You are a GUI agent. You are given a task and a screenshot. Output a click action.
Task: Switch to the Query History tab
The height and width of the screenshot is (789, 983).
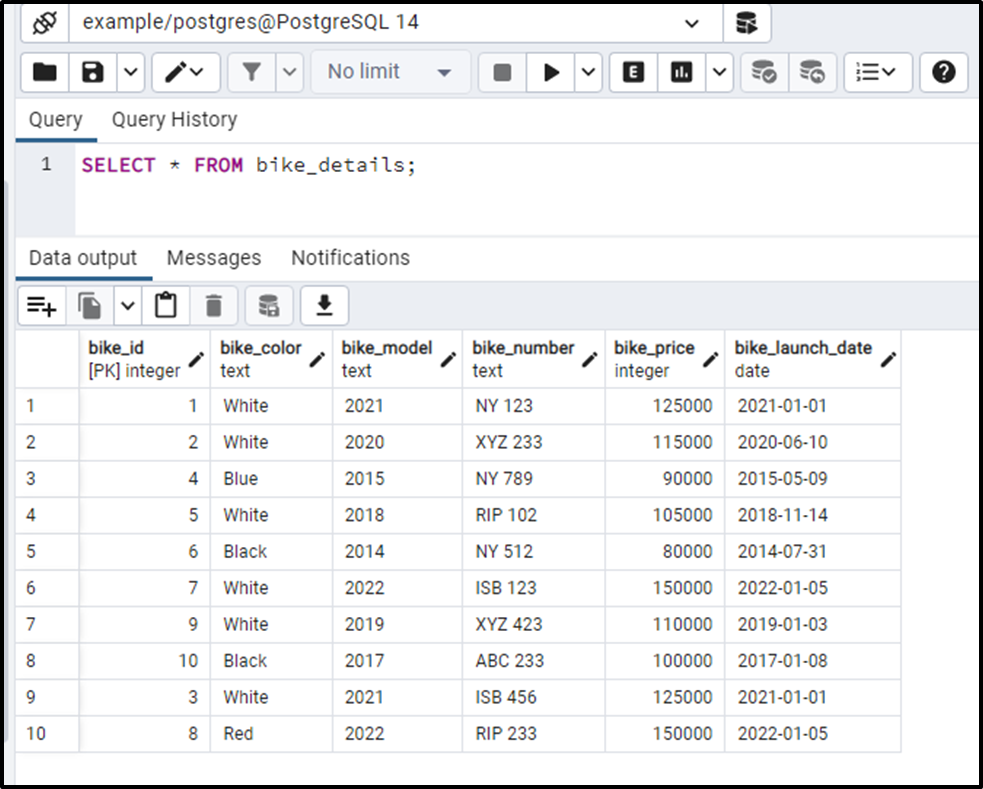coord(173,119)
